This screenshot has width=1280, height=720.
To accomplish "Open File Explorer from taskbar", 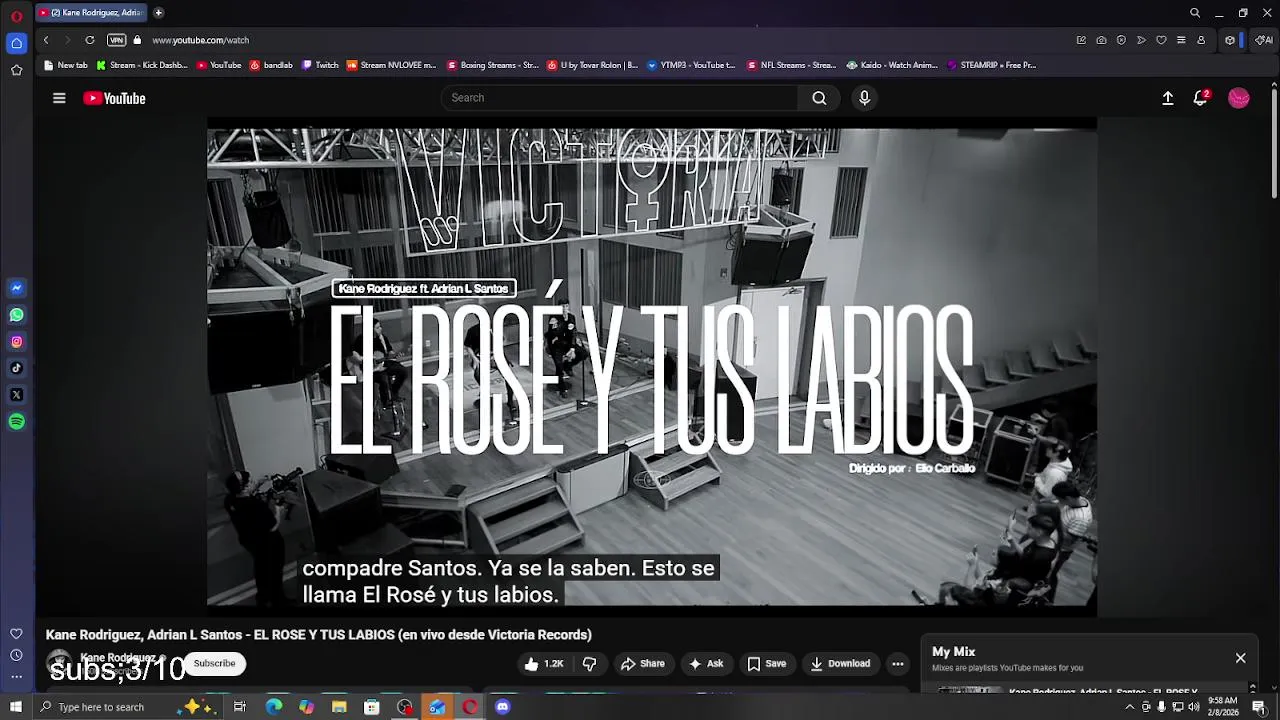I will [339, 707].
